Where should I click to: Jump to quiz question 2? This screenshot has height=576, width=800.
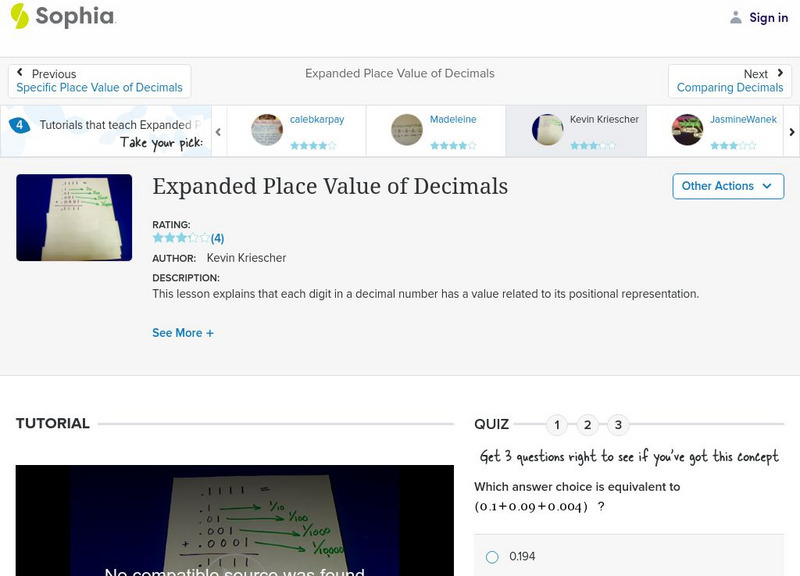pyautogui.click(x=588, y=425)
